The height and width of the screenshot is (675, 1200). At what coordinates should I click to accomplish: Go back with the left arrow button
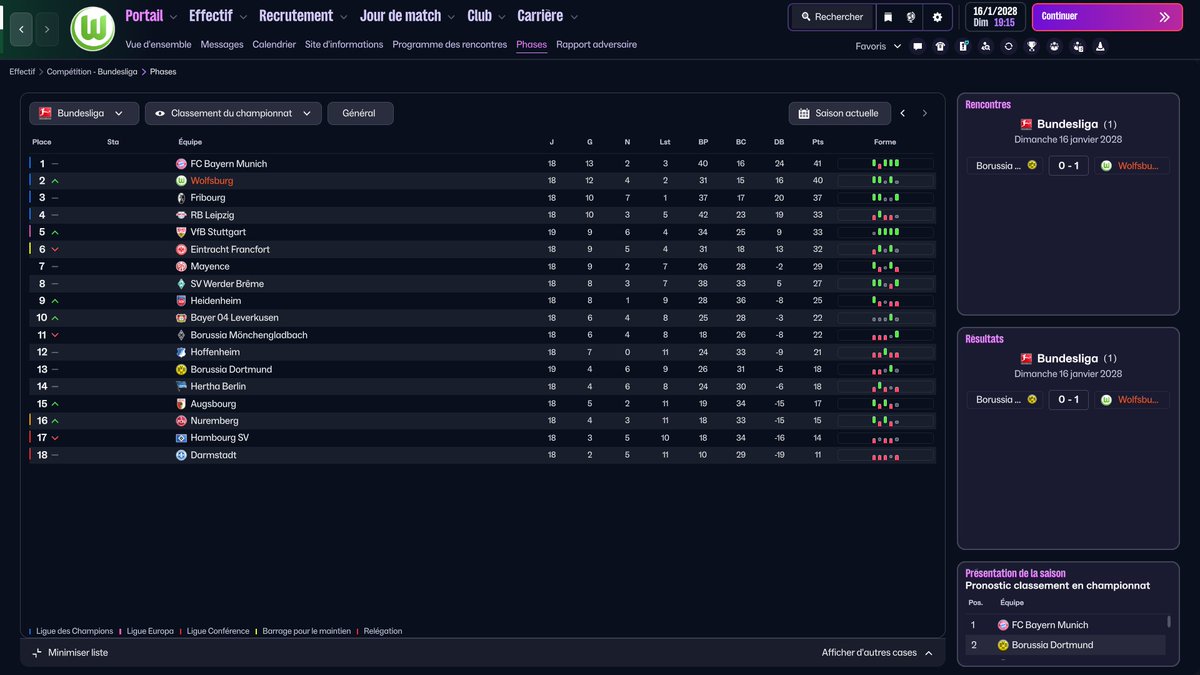pyautogui.click(x=21, y=29)
